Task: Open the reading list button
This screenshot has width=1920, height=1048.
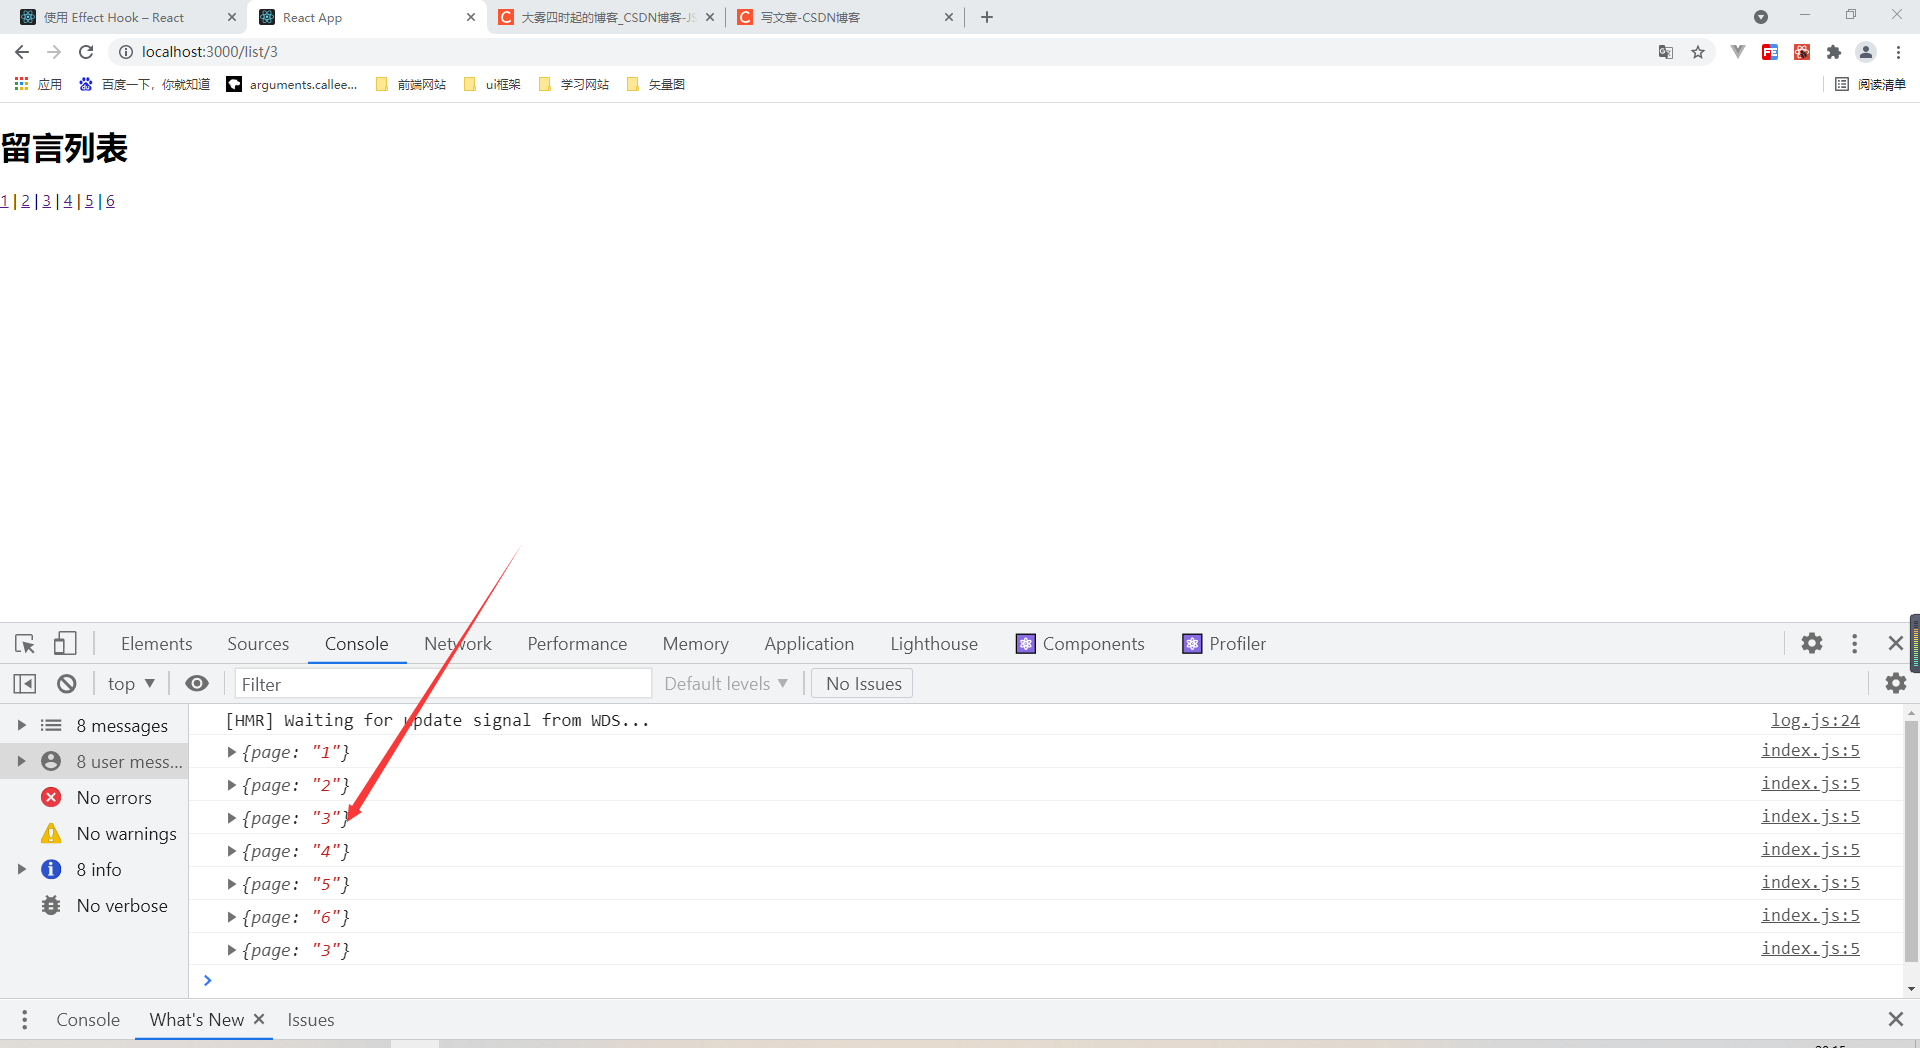Action: point(1870,84)
